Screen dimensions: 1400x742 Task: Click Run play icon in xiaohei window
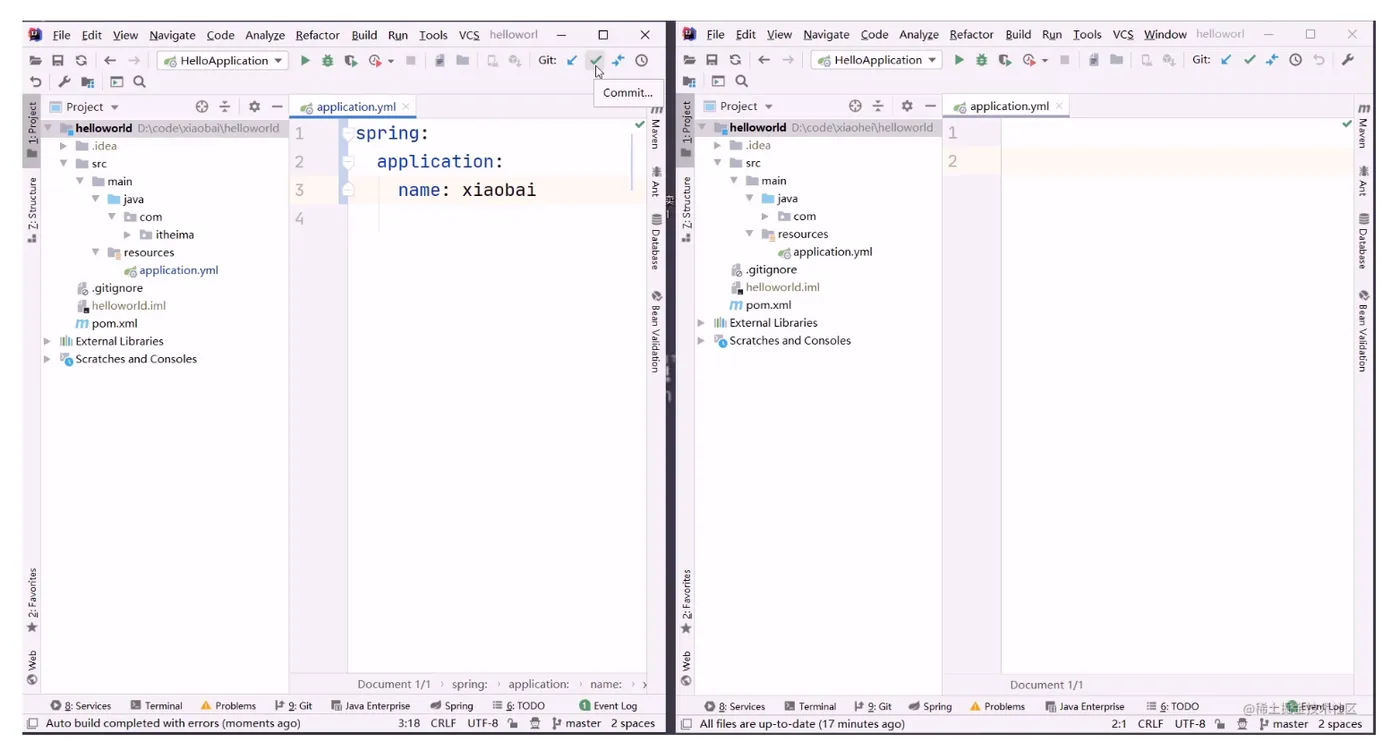tap(959, 60)
